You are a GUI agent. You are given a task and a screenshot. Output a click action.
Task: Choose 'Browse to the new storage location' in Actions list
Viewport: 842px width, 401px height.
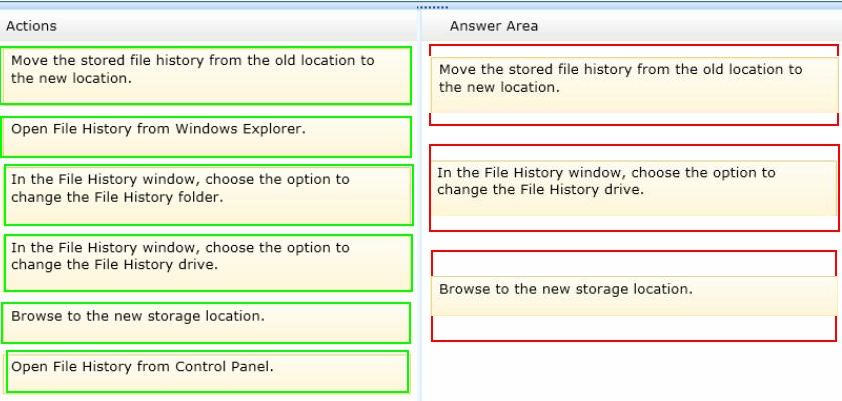pyautogui.click(x=206, y=323)
